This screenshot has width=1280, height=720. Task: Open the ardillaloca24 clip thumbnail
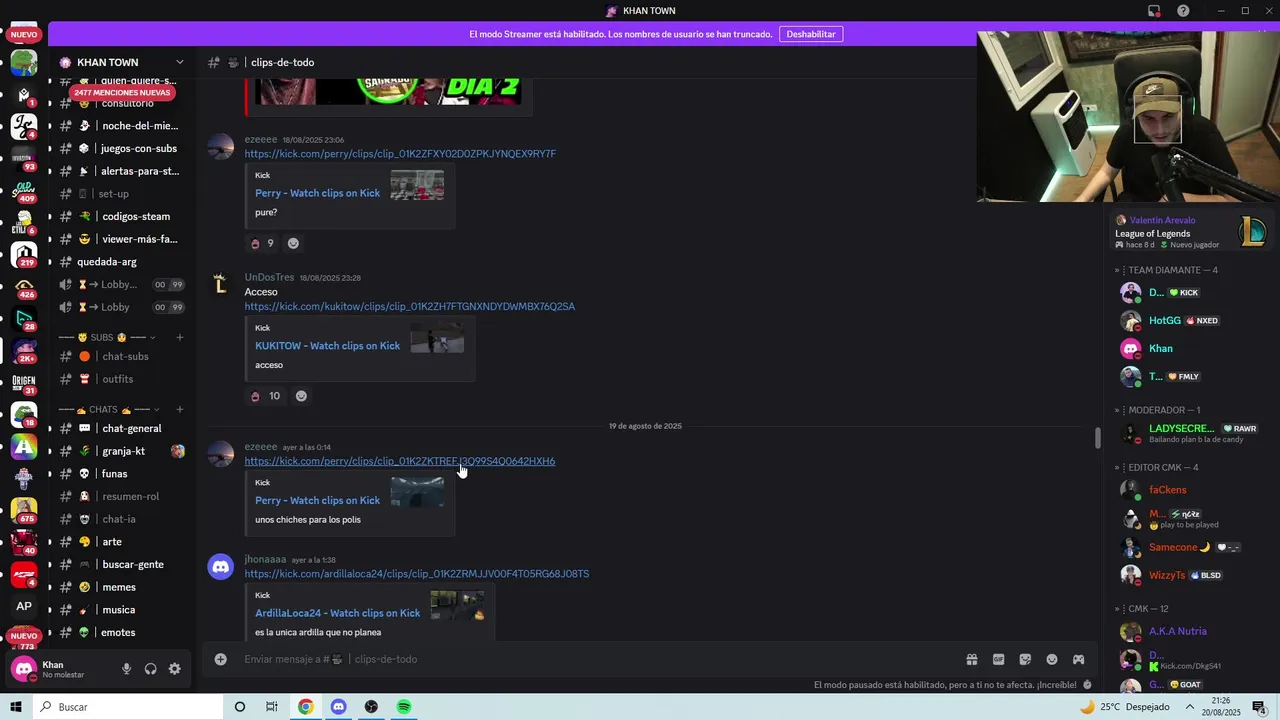457,606
